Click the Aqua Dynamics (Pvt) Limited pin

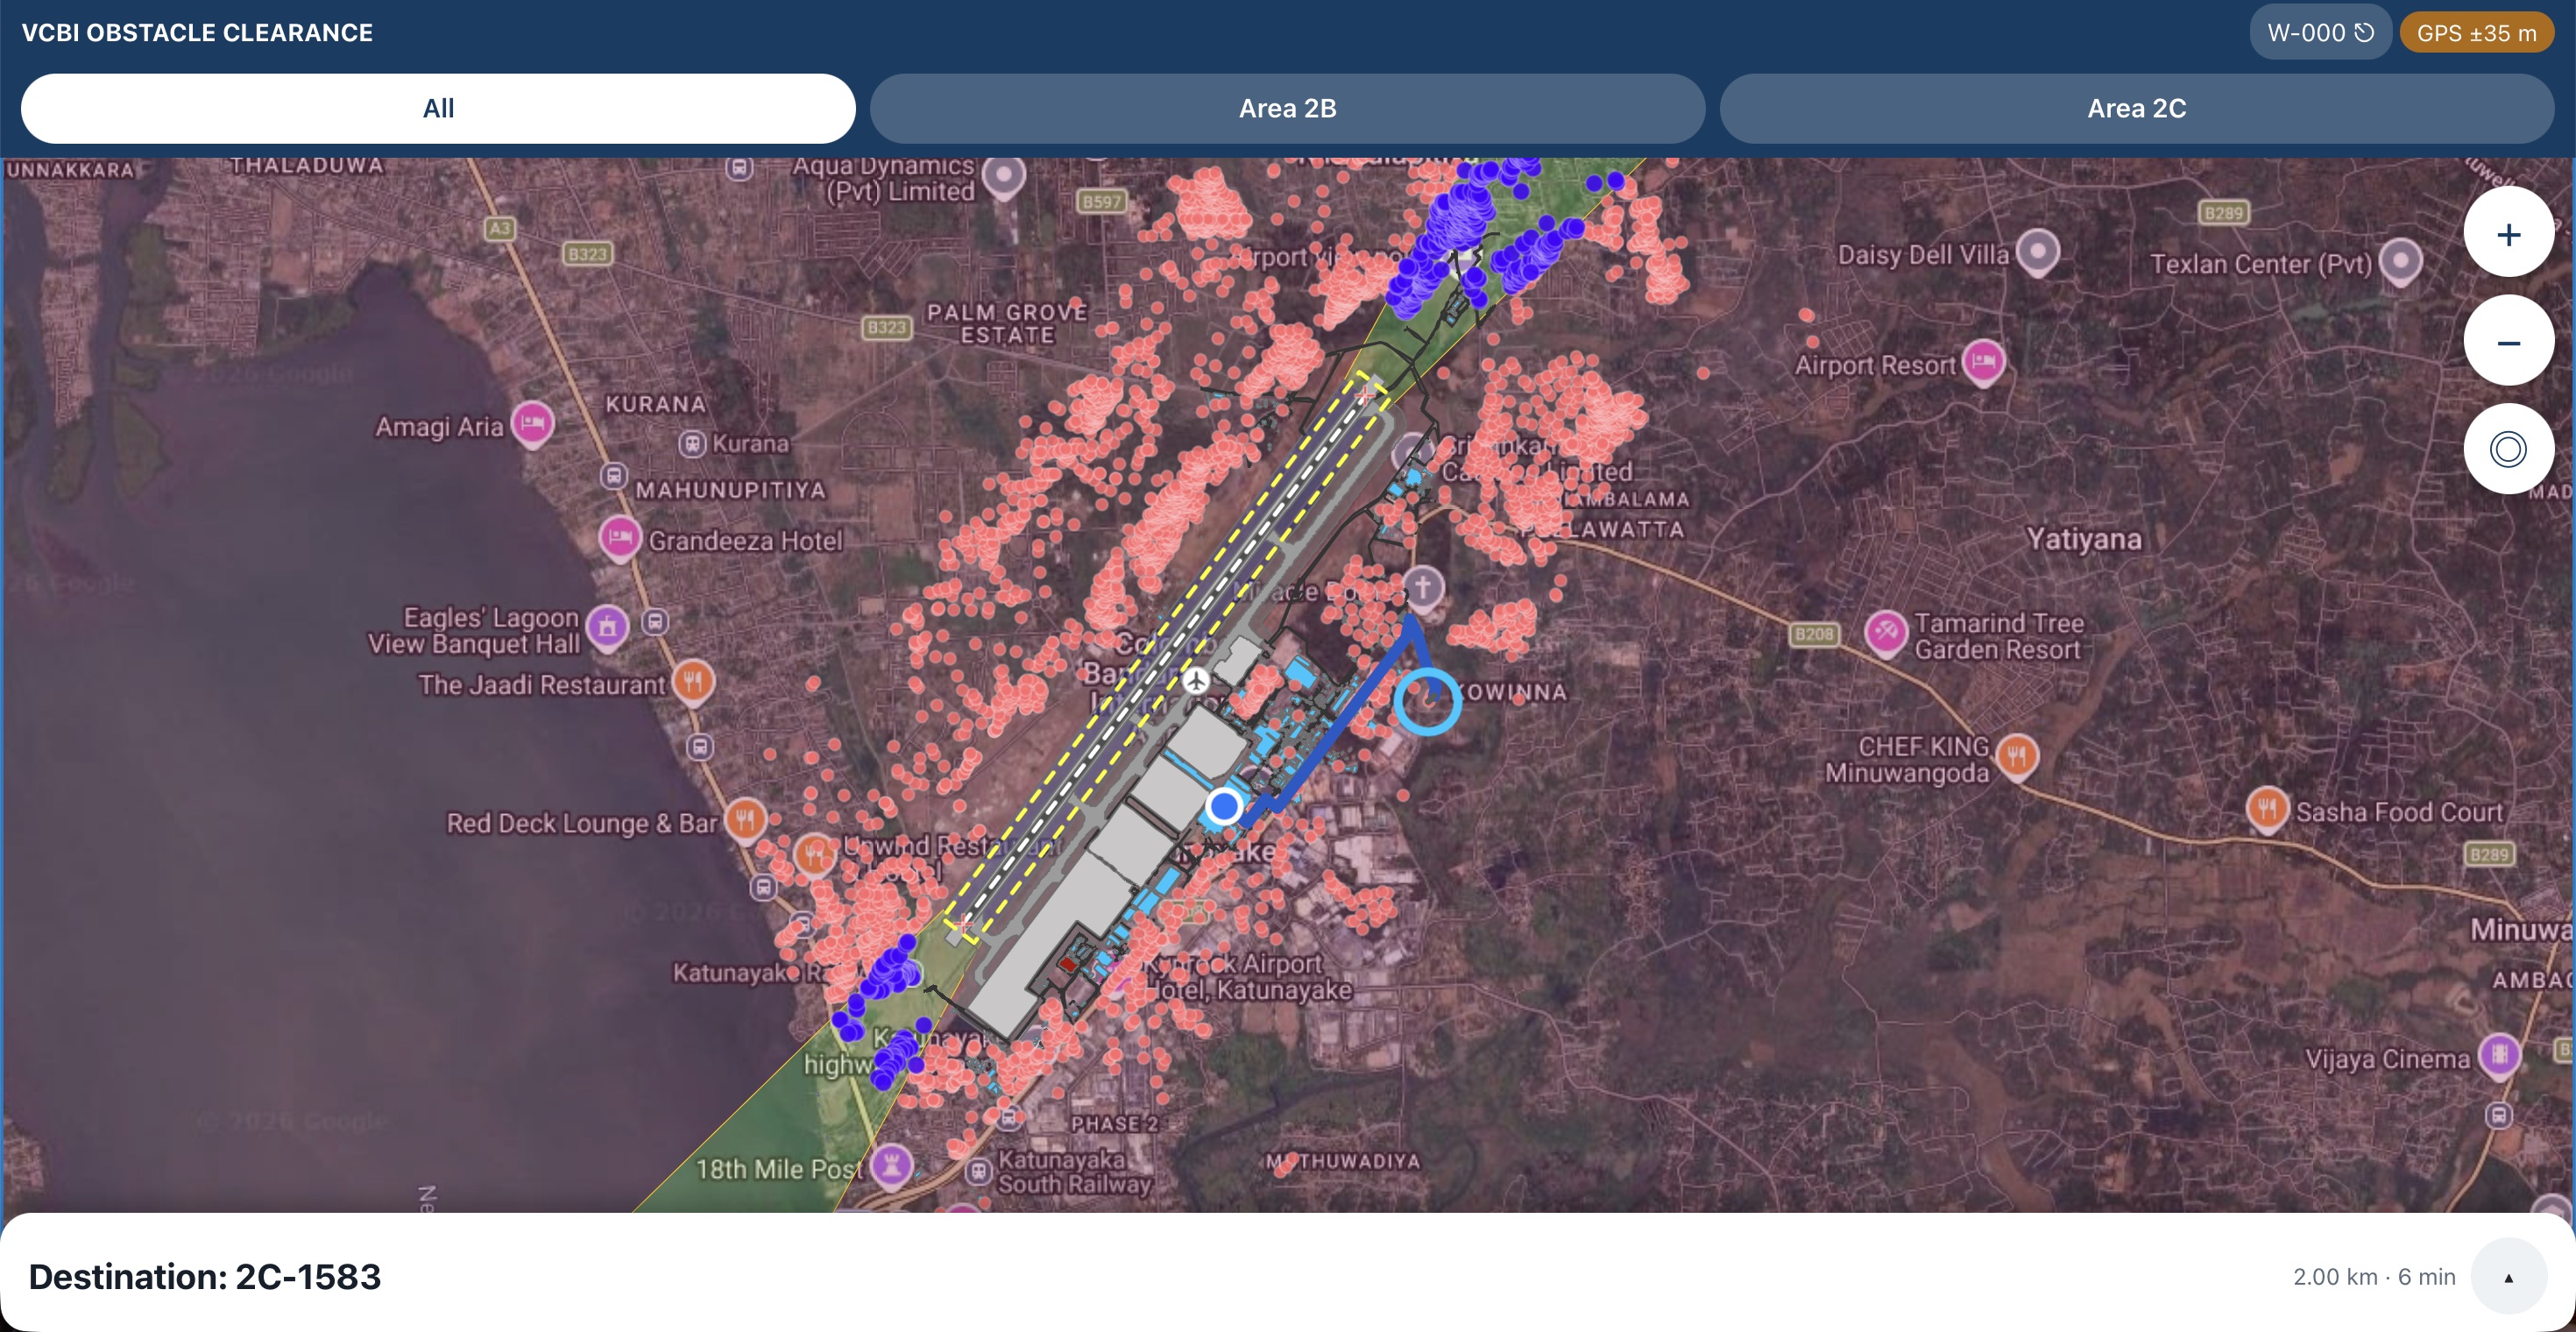(1003, 177)
